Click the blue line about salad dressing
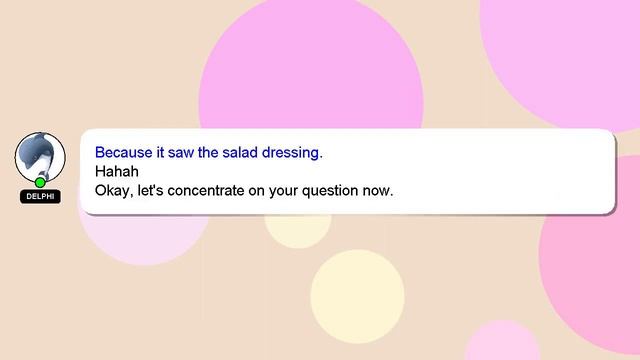Image resolution: width=640 pixels, height=360 pixels. [209, 153]
